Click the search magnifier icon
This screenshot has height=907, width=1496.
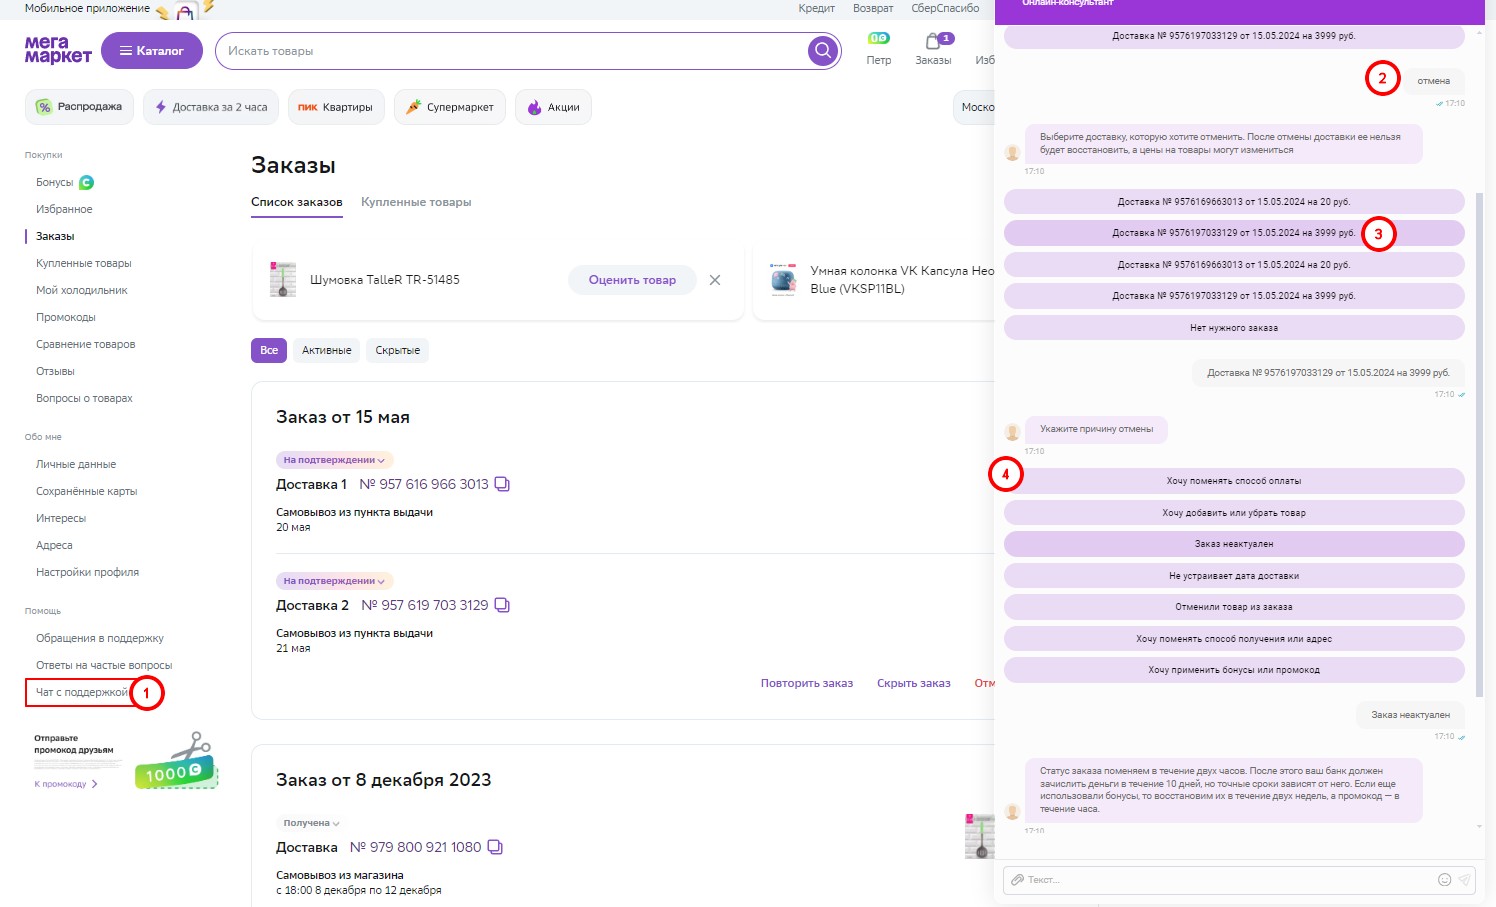click(x=823, y=51)
